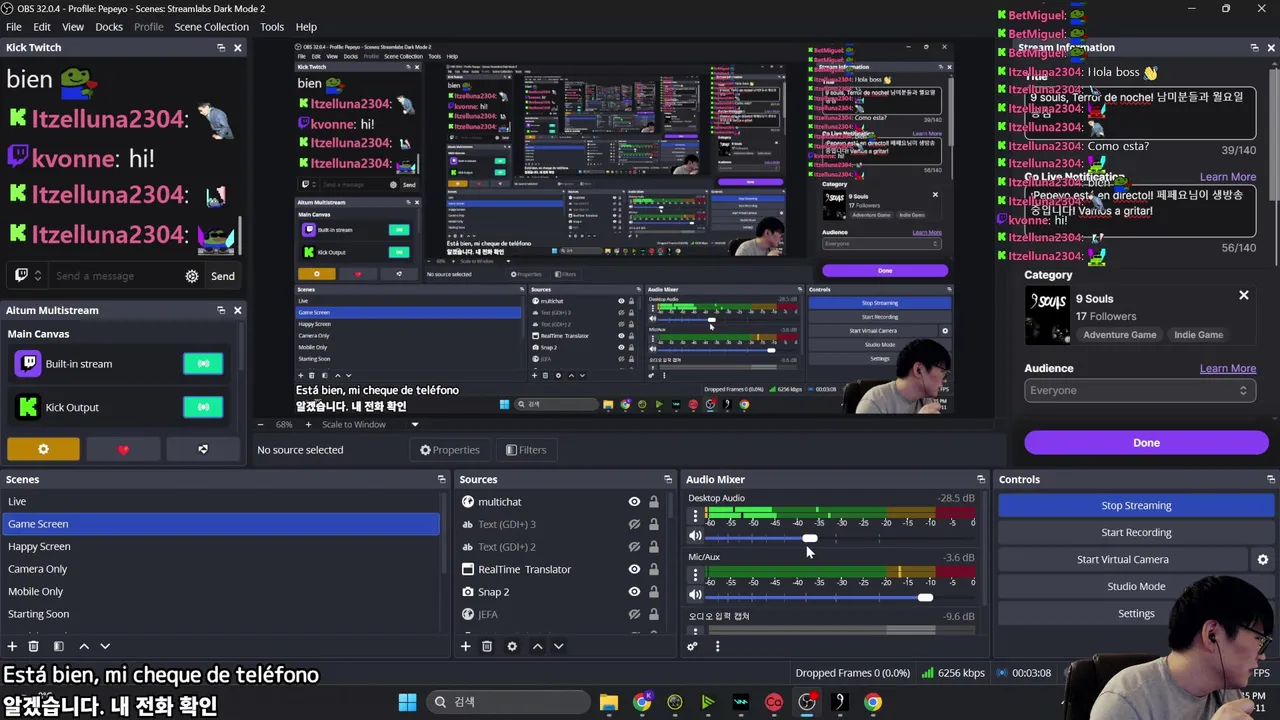Viewport: 1280px width, 720px height.
Task: Open Audience Everyone dropdown
Action: coord(1140,390)
